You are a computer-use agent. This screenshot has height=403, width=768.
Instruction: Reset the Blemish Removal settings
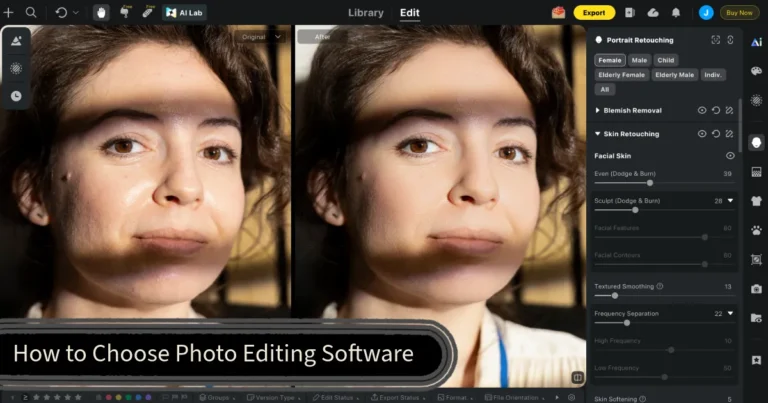716,111
